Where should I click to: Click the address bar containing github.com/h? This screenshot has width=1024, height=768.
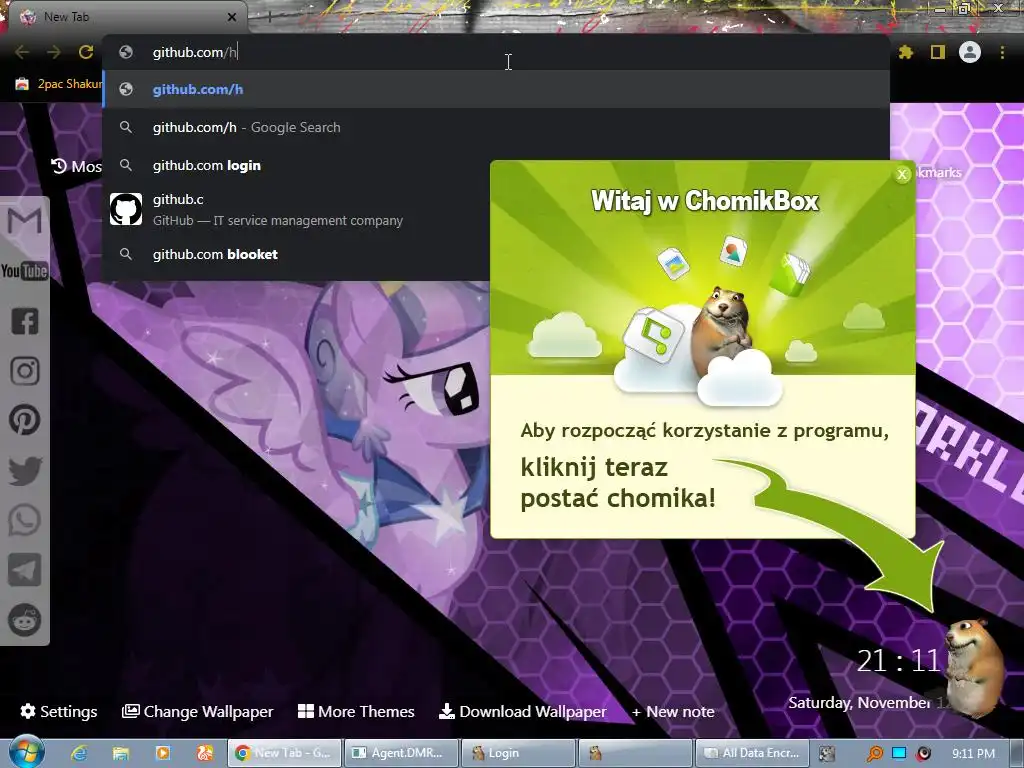click(496, 52)
